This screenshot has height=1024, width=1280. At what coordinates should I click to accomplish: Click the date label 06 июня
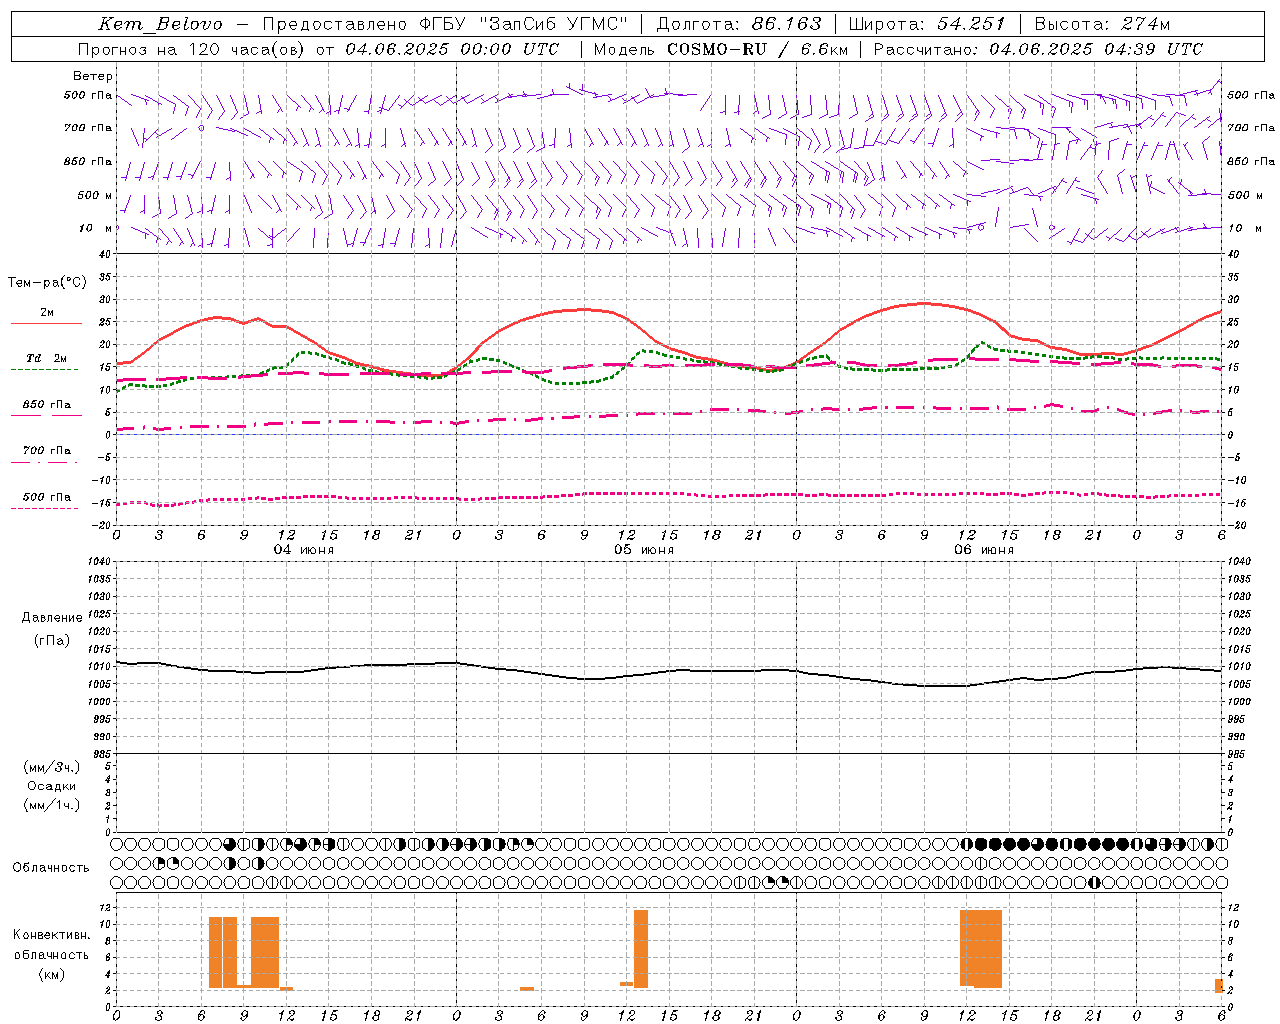coord(984,550)
